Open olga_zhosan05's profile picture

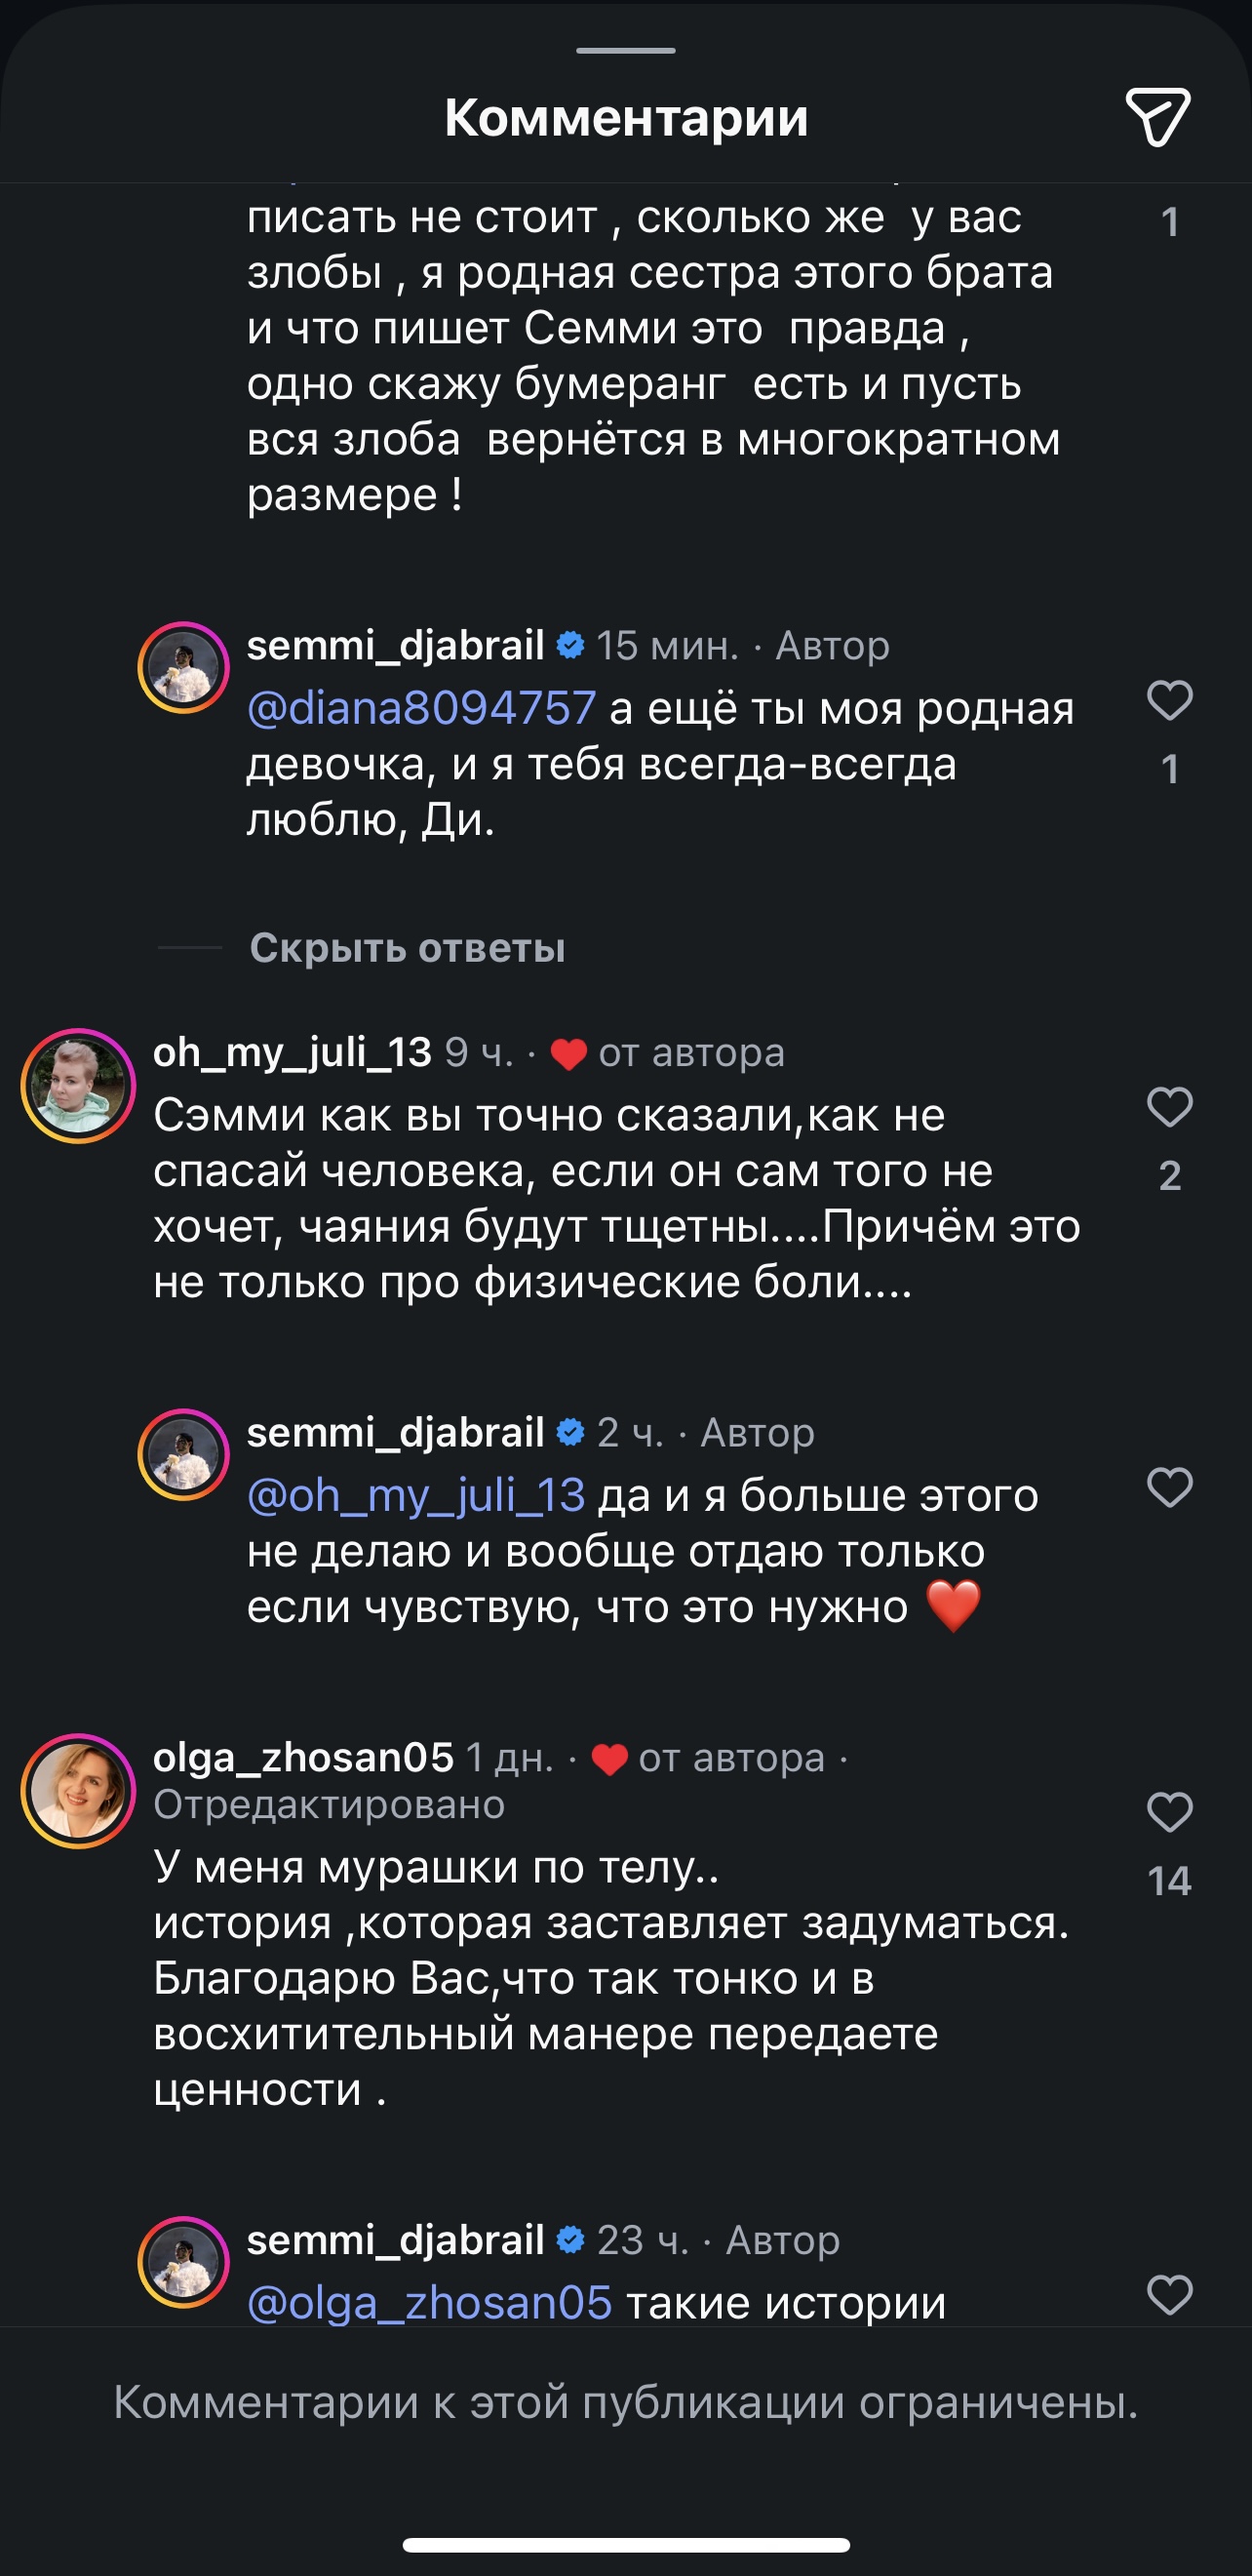pos(78,1790)
